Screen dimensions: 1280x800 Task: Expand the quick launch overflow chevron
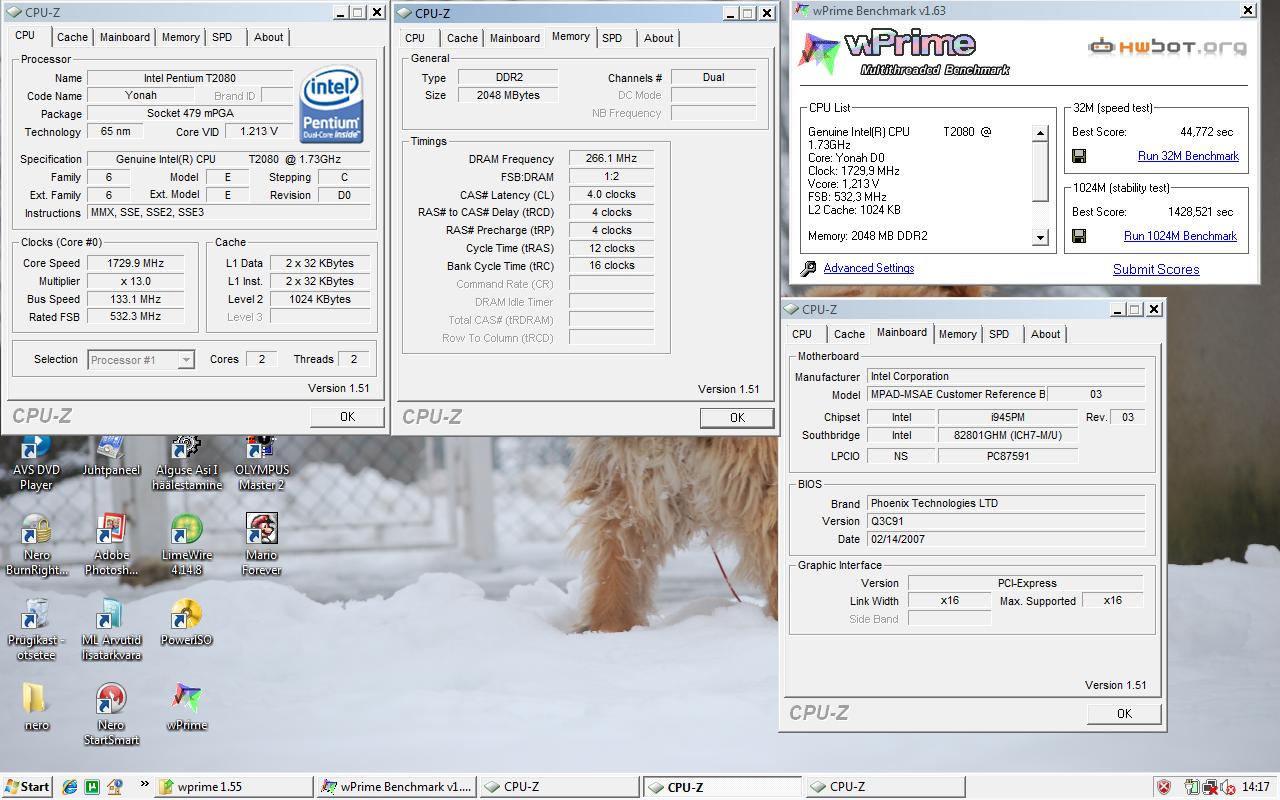144,784
